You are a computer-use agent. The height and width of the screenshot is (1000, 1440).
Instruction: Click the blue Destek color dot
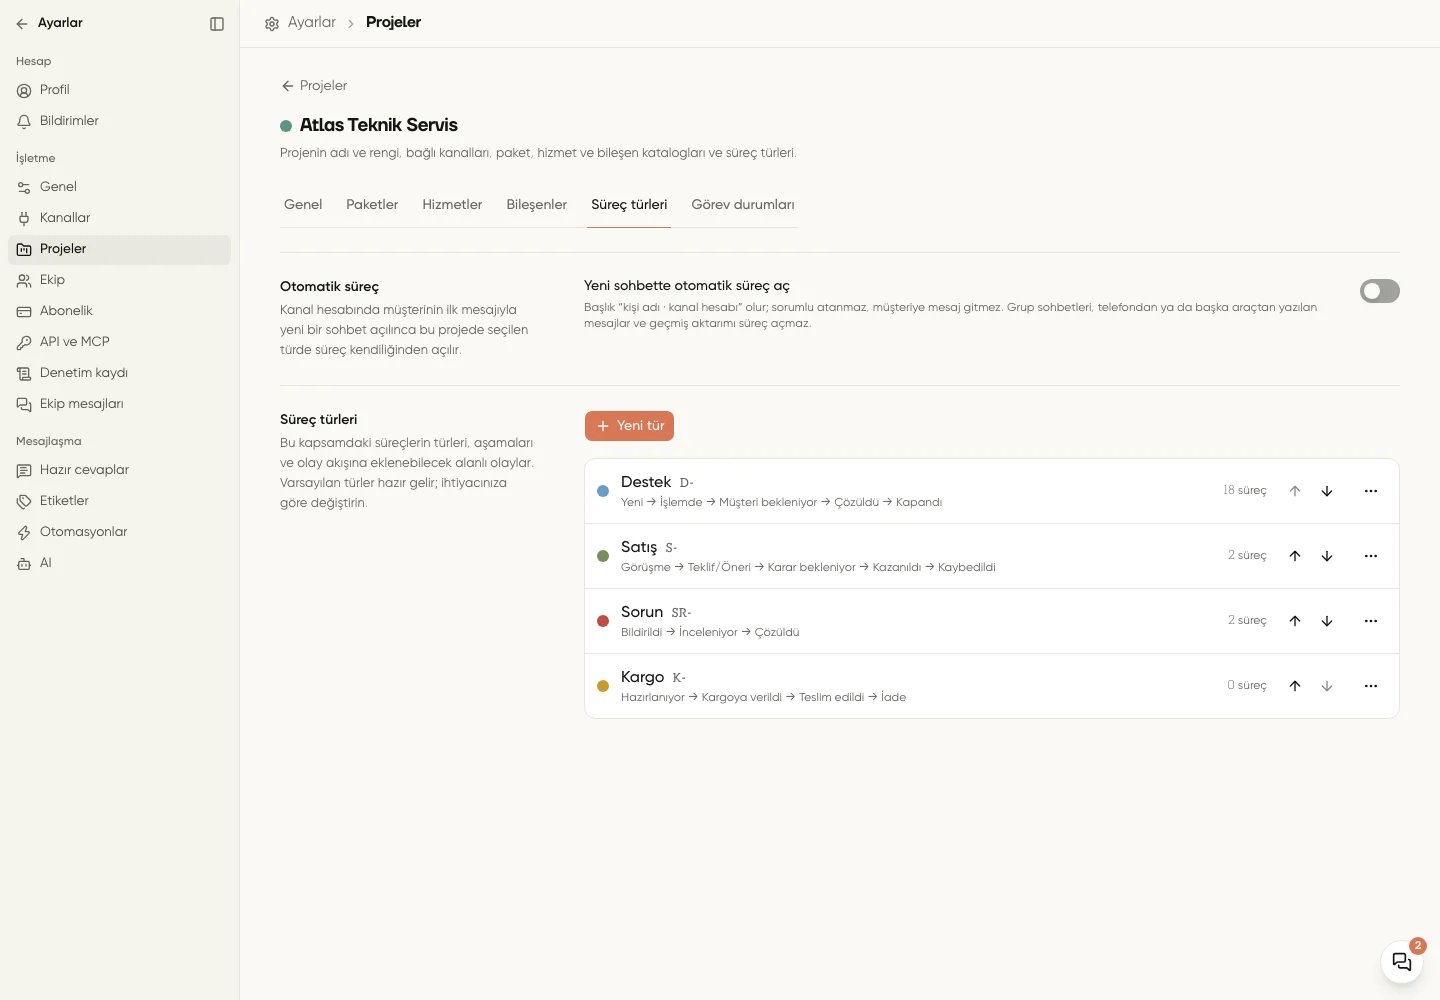point(603,491)
